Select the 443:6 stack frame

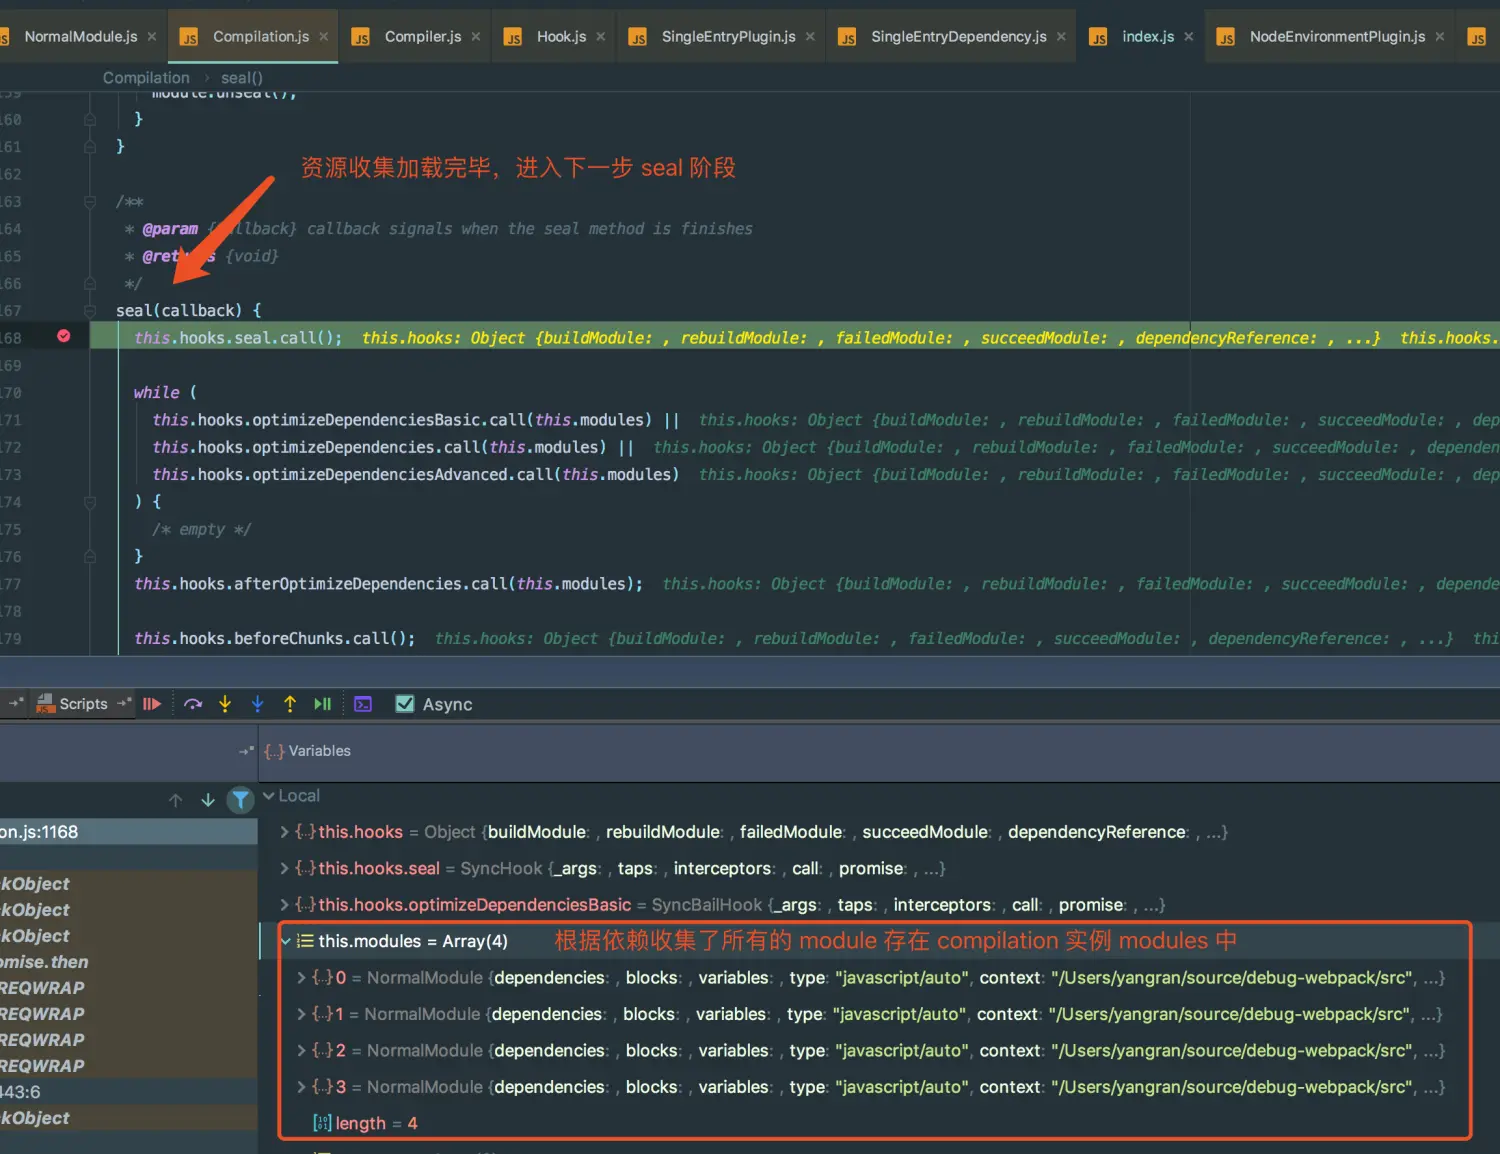pyautogui.click(x=128, y=1092)
